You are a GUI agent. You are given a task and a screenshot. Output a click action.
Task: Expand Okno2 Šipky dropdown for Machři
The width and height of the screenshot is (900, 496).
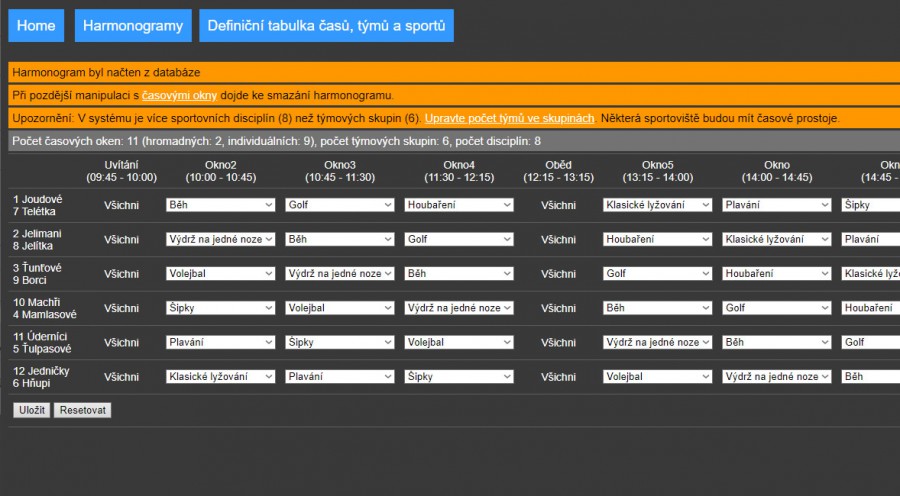[x=220, y=308]
